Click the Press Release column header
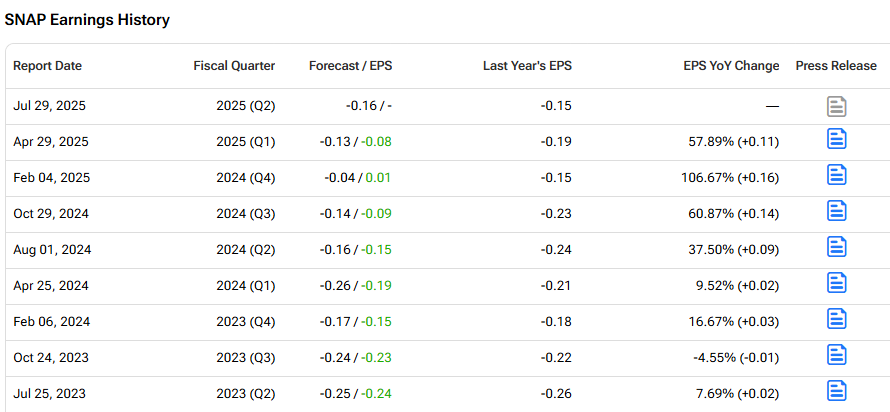Viewport: 890px width, 412px height. (836, 66)
